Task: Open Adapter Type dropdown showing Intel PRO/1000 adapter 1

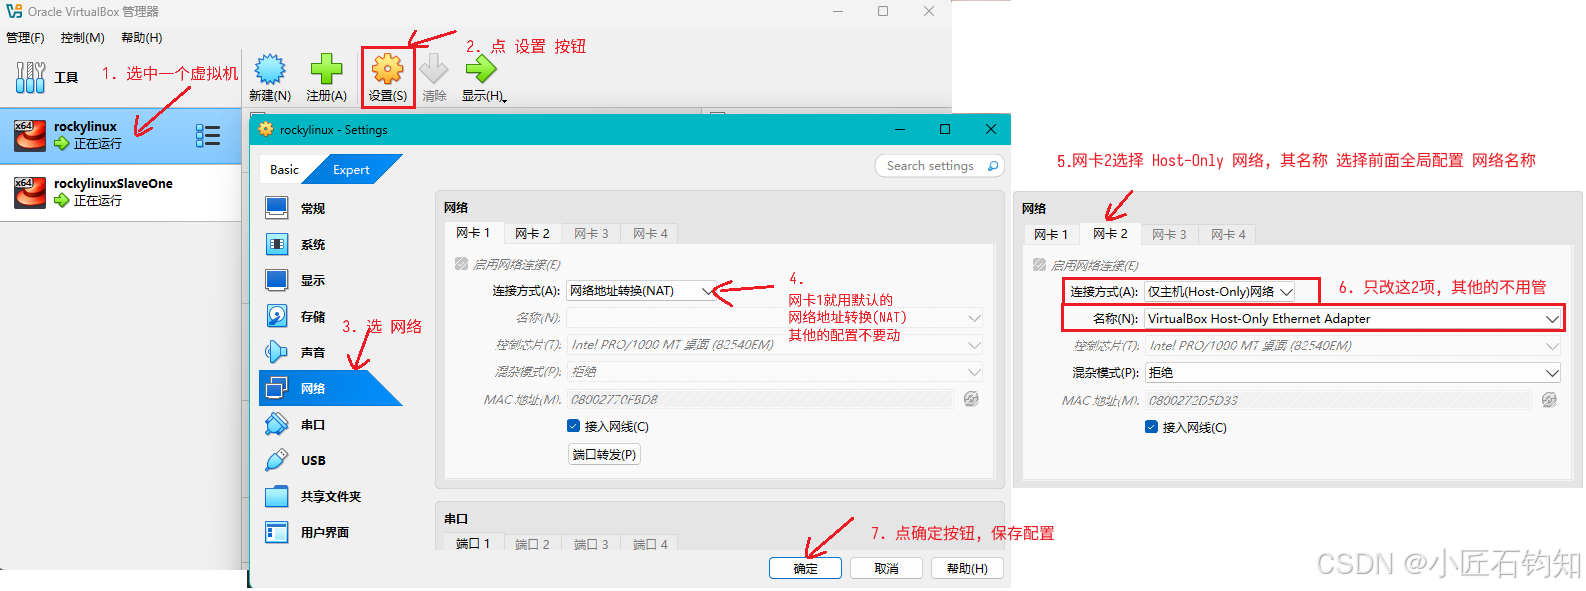Action: tap(775, 345)
